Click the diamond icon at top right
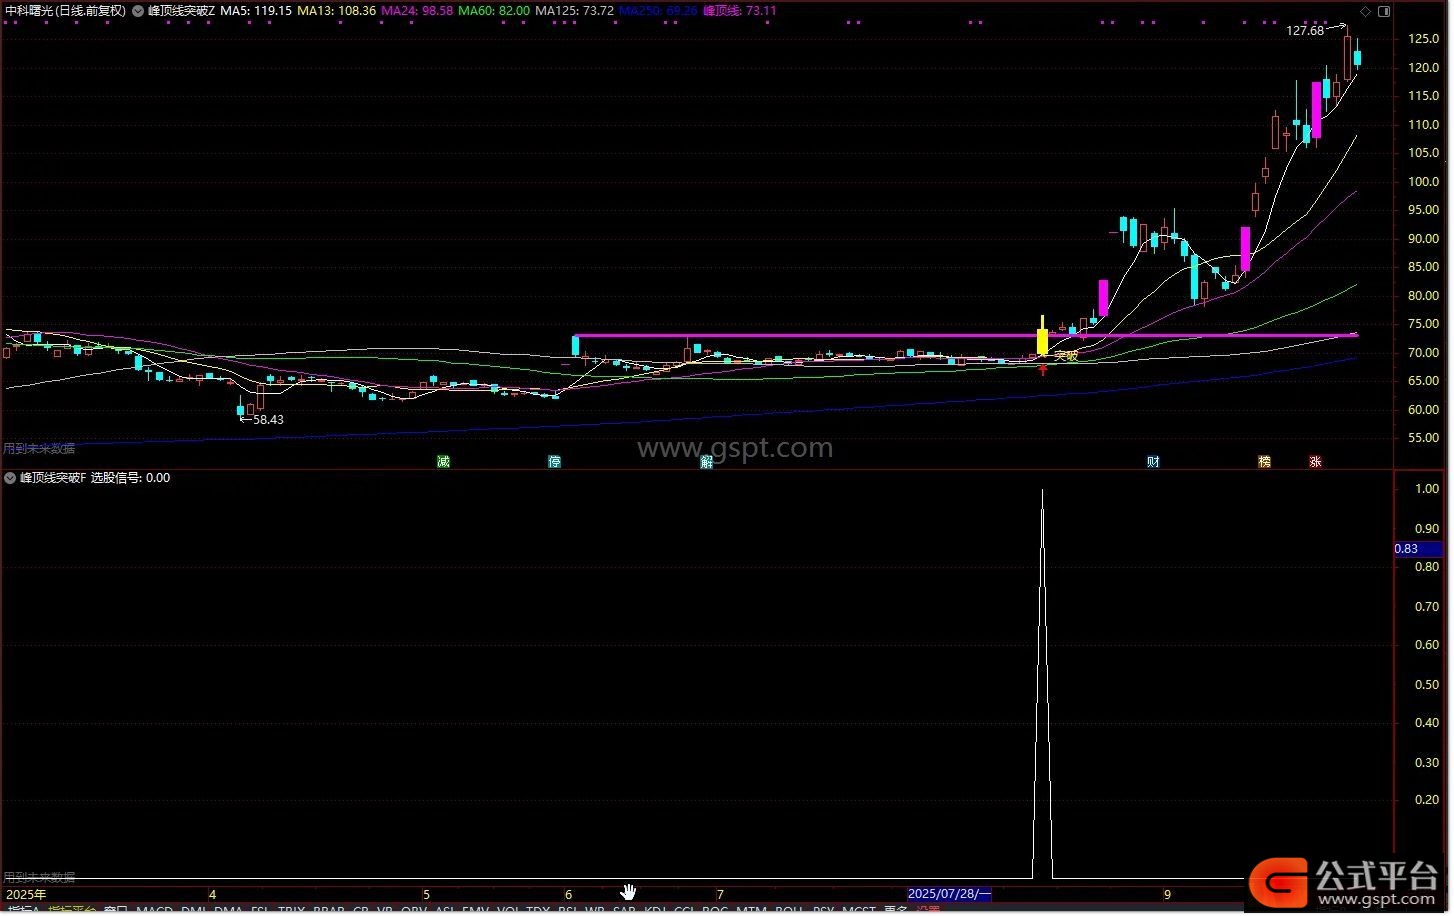 point(1366,11)
